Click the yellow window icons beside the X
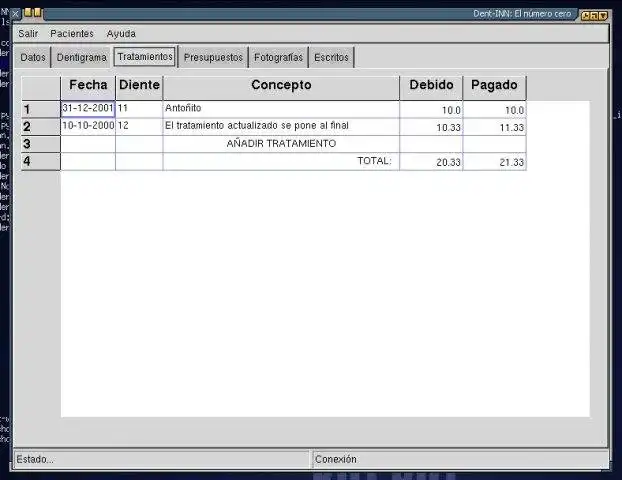 pos(32,13)
